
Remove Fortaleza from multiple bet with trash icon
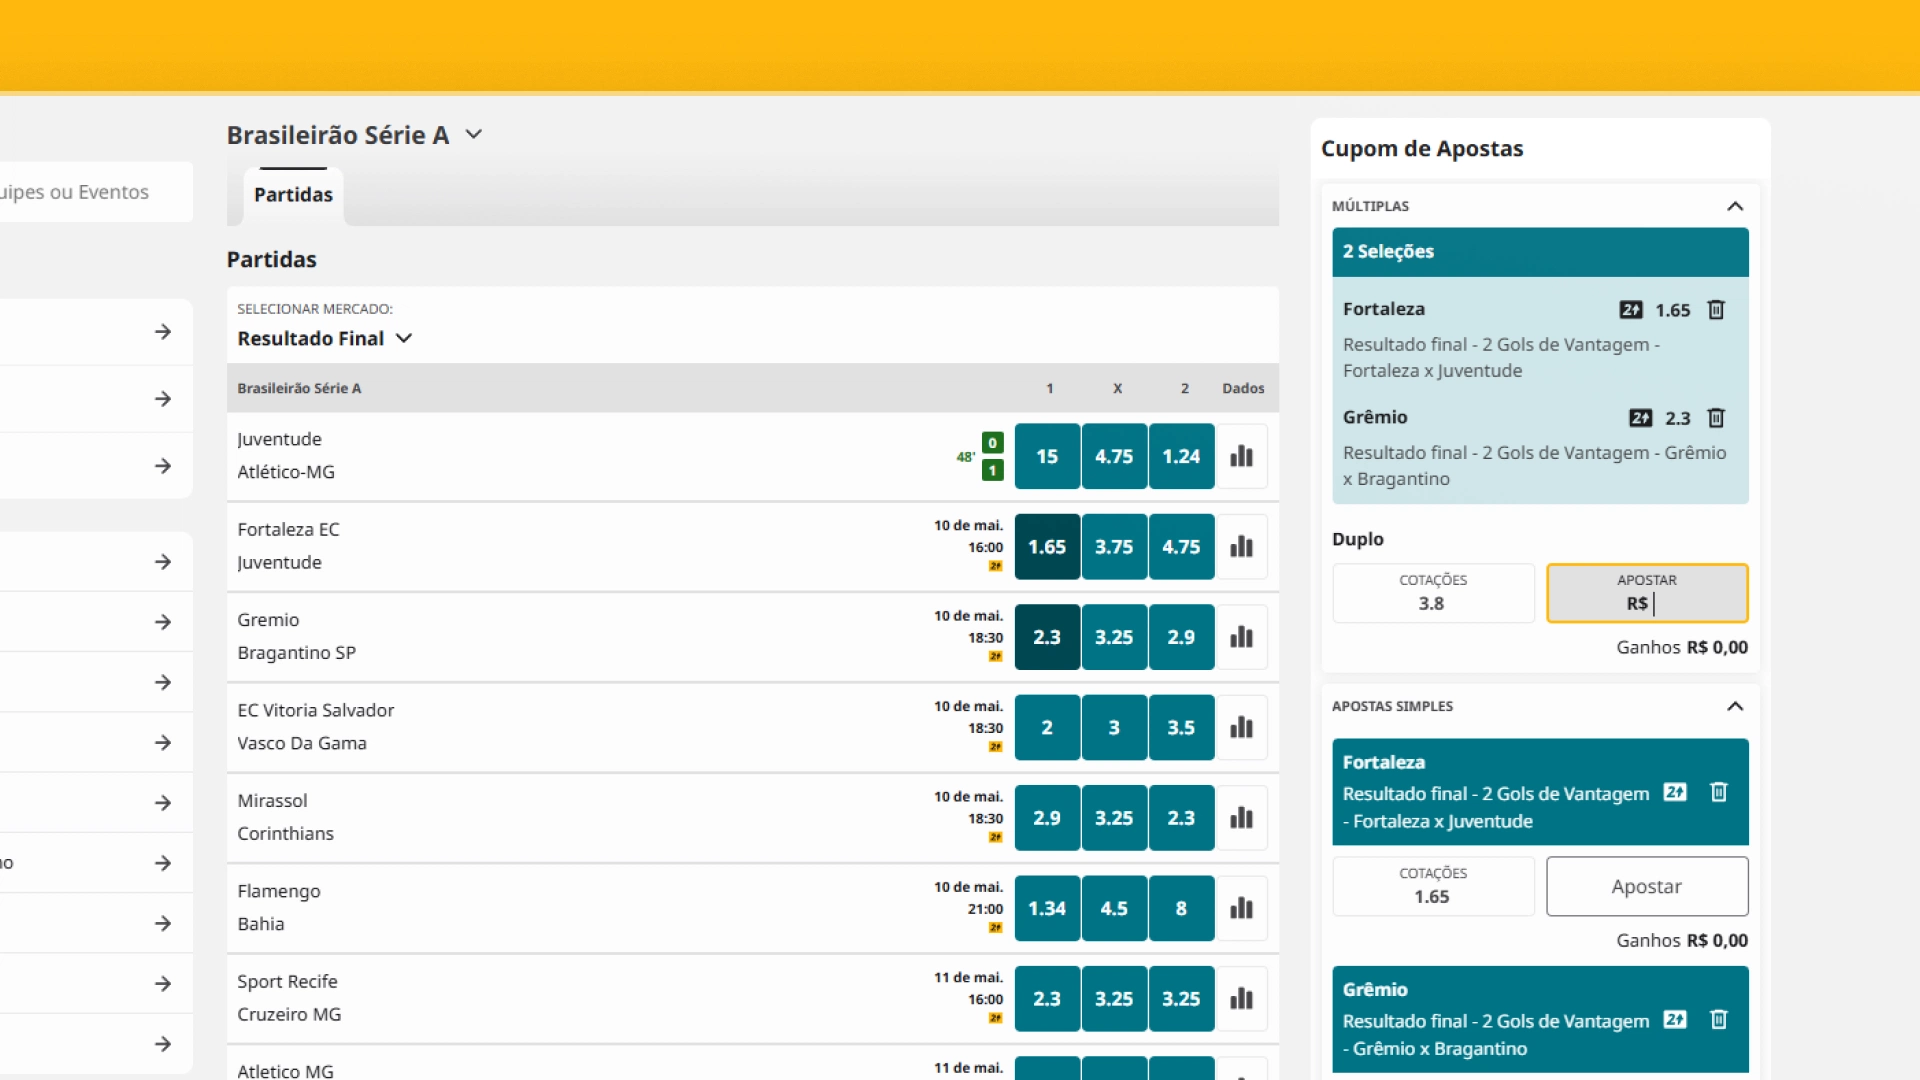click(1716, 310)
